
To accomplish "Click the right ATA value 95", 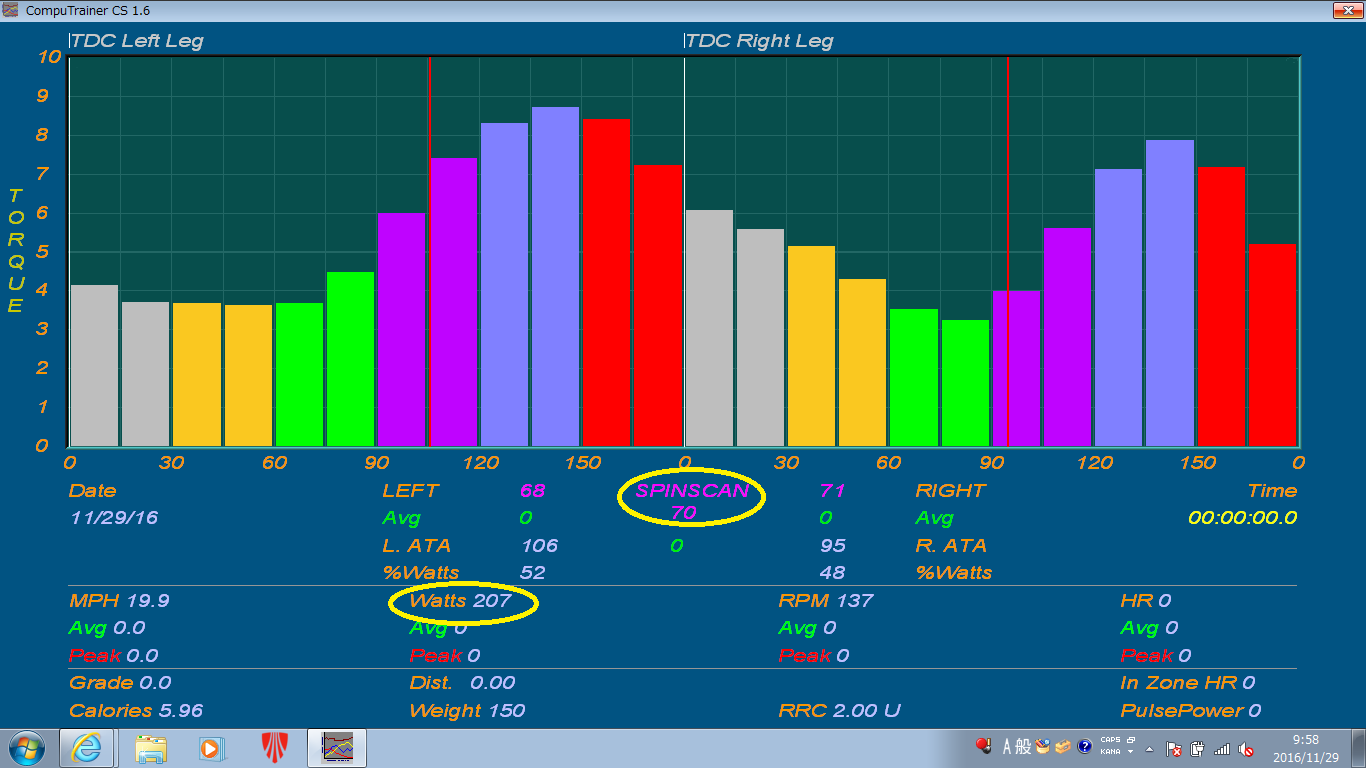I will click(x=832, y=545).
